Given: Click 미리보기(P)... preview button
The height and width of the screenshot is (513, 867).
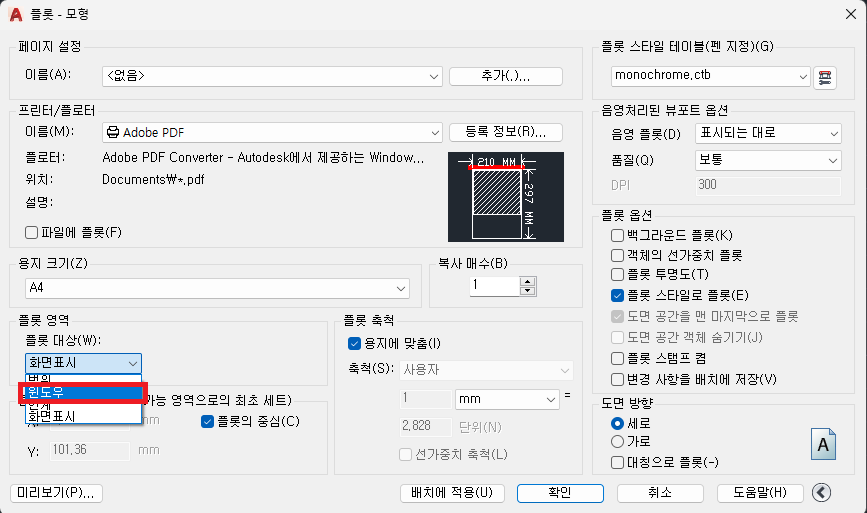Looking at the screenshot, I should [56, 493].
